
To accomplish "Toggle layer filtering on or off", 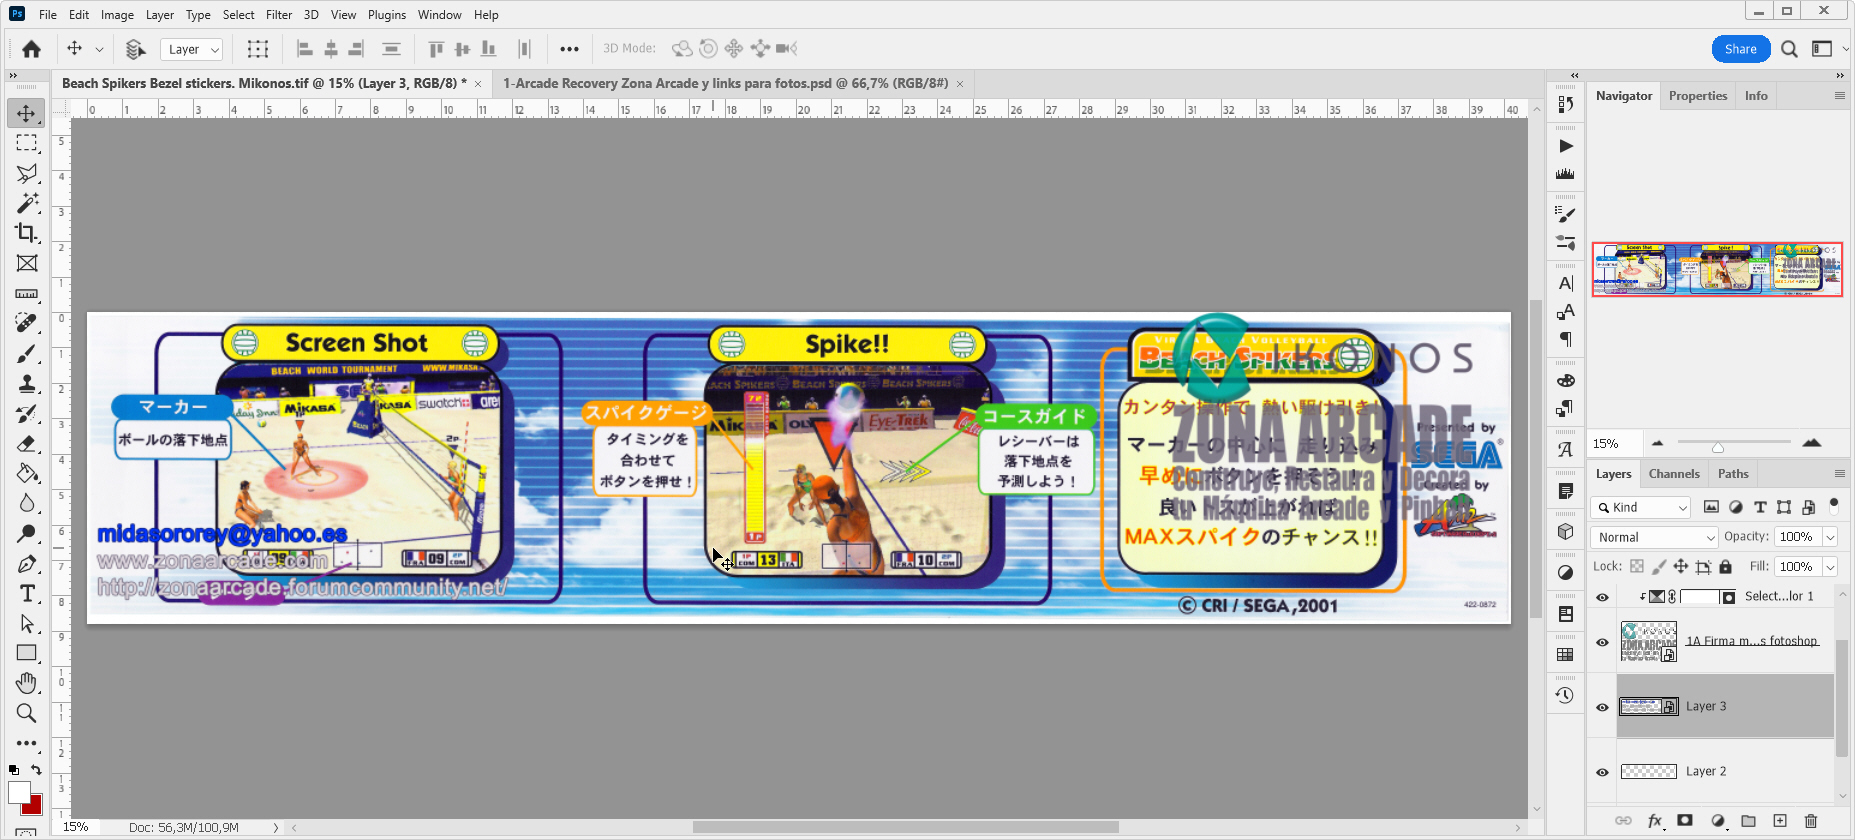I will pos(1834,505).
